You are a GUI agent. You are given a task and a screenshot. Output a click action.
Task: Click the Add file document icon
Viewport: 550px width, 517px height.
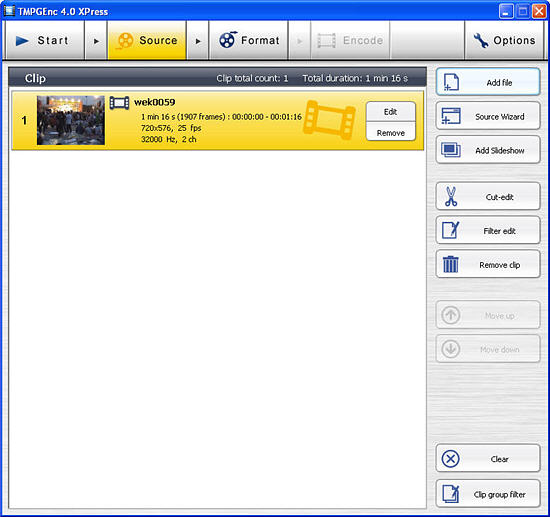[x=451, y=82]
